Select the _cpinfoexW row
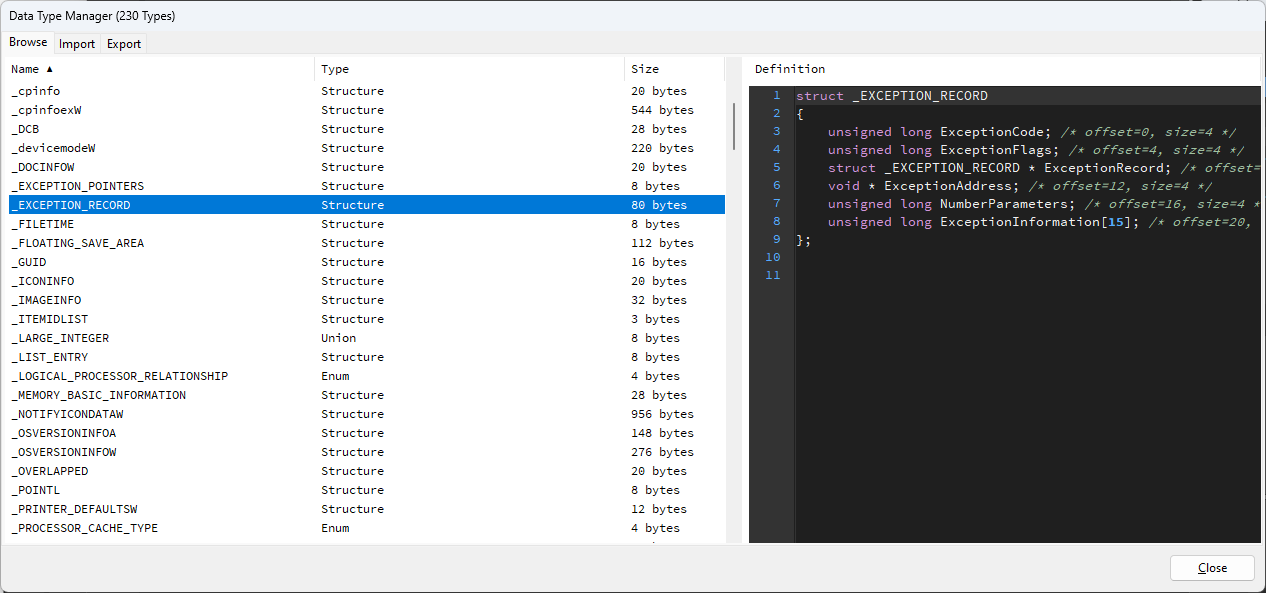1266x593 pixels. point(366,110)
